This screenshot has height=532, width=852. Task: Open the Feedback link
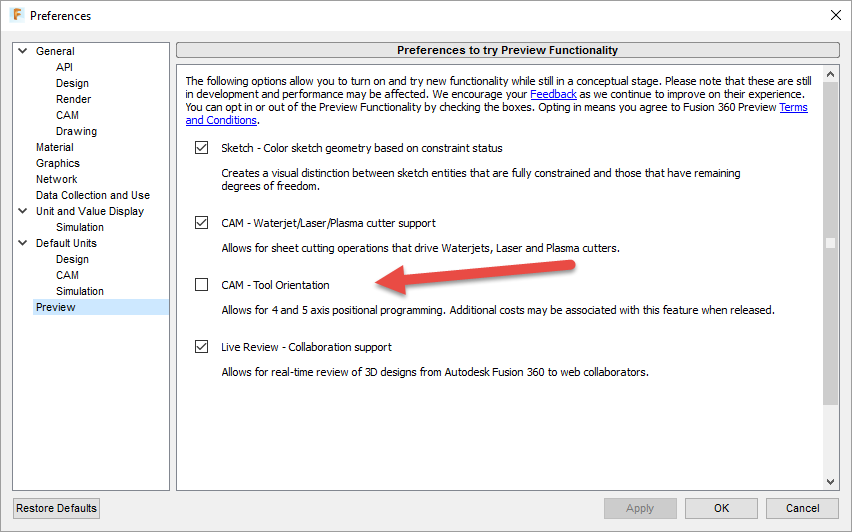[553, 94]
